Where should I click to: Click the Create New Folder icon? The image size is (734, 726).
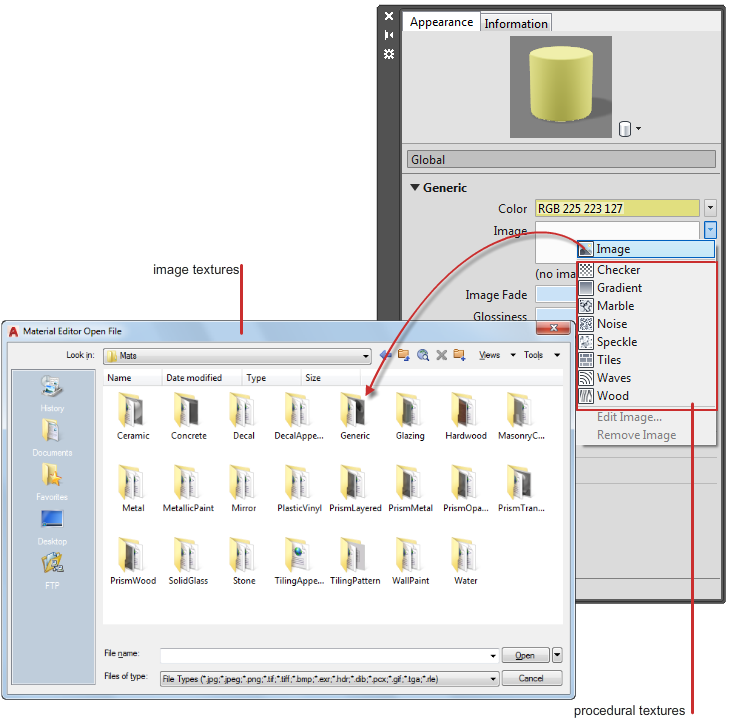pos(459,355)
